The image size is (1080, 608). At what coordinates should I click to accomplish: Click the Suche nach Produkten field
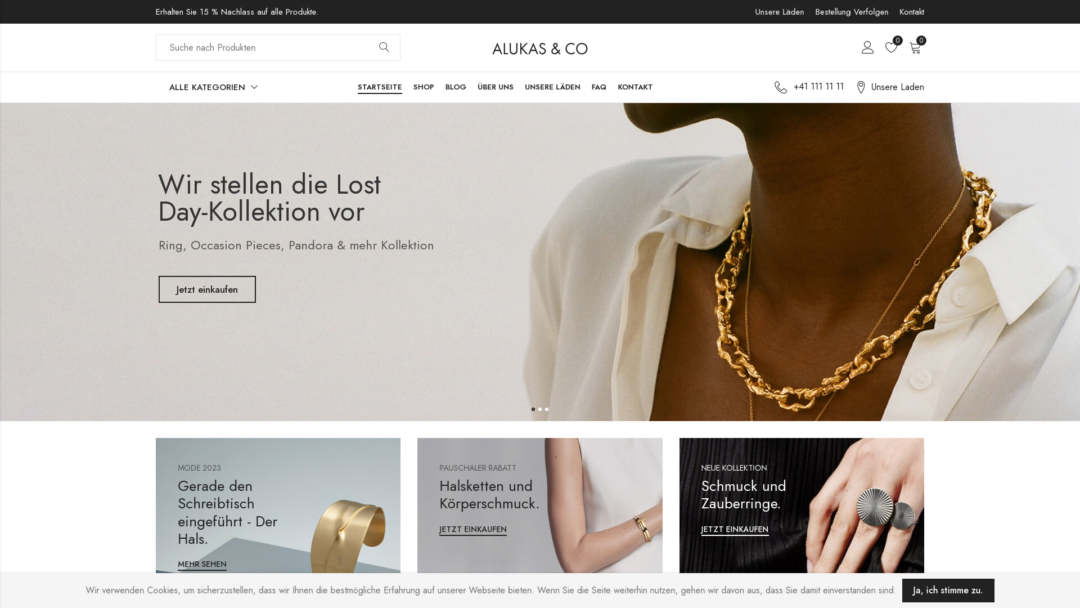coord(269,48)
